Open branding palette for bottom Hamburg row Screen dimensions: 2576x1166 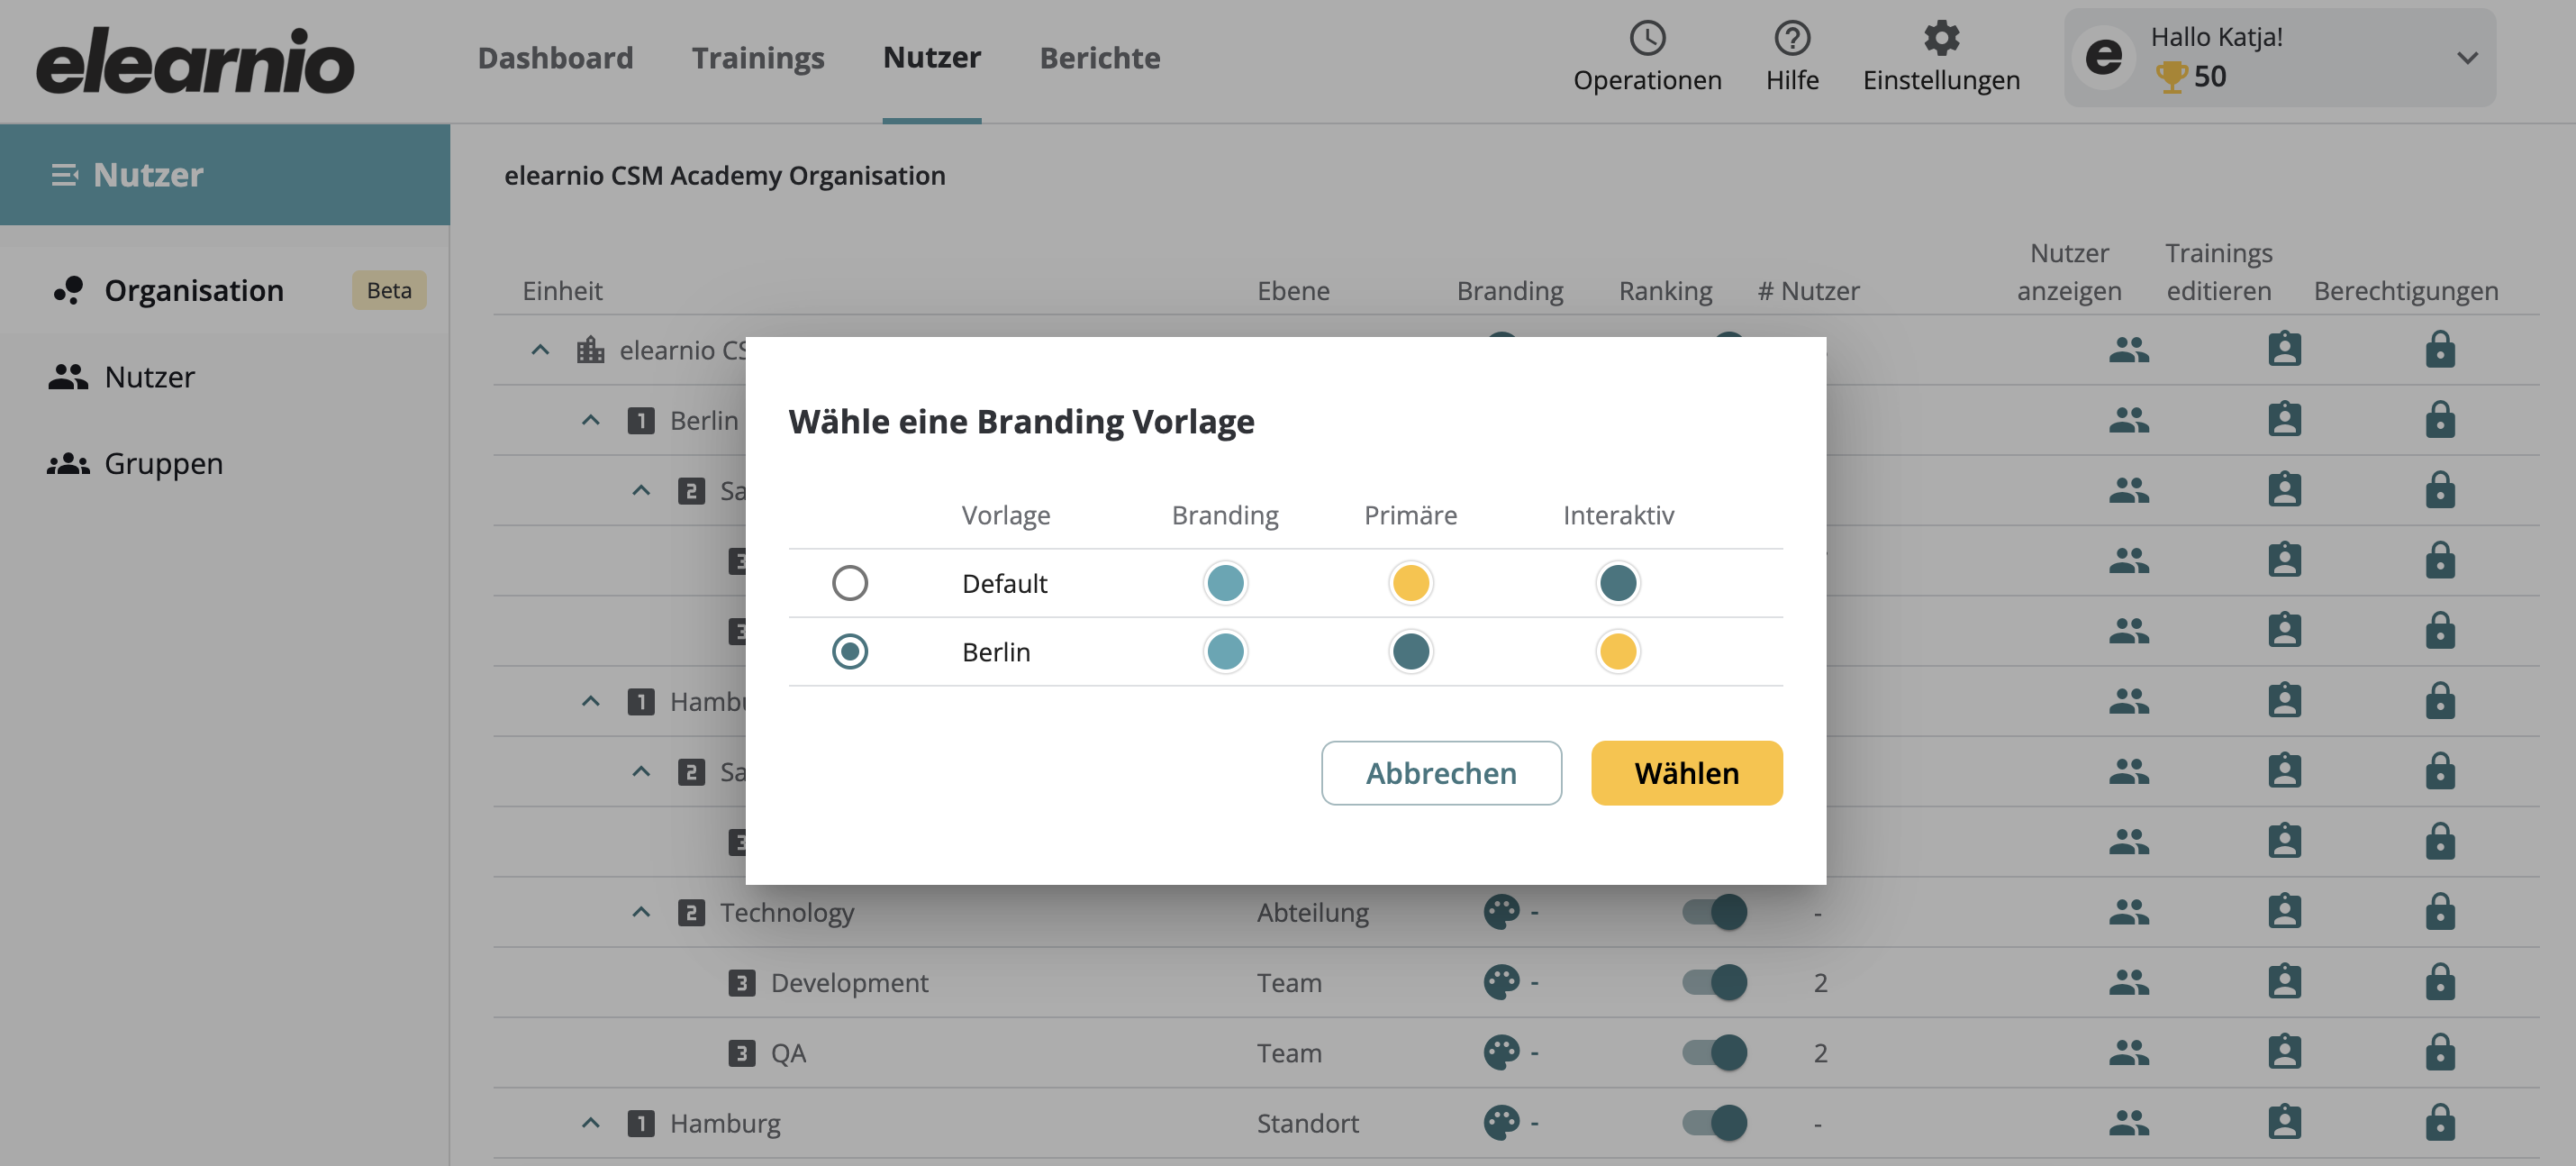(x=1500, y=1123)
